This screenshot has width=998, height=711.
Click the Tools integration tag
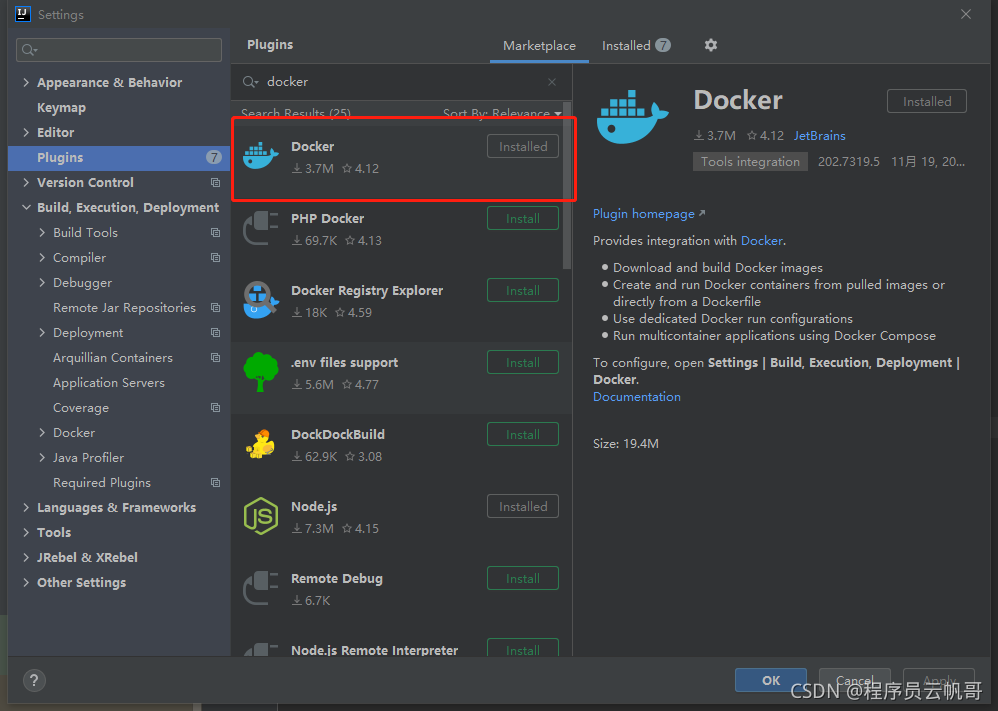click(750, 162)
